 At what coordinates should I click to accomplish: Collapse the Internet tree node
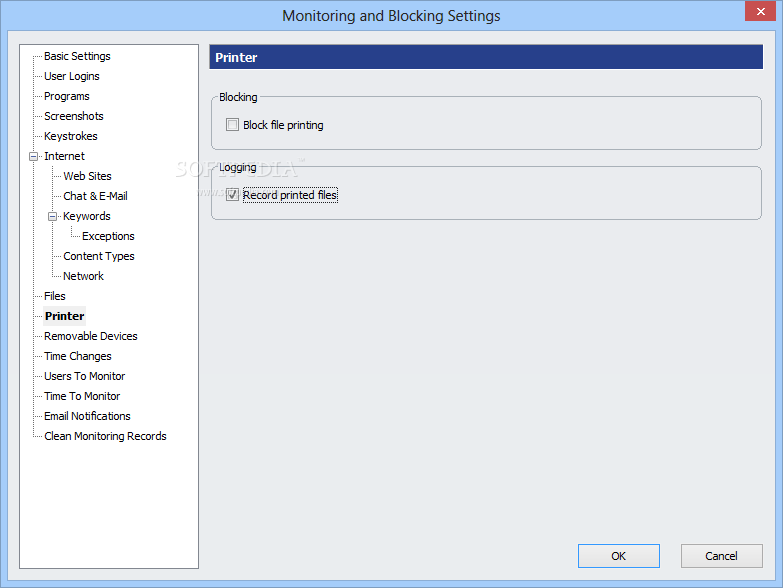pos(33,156)
